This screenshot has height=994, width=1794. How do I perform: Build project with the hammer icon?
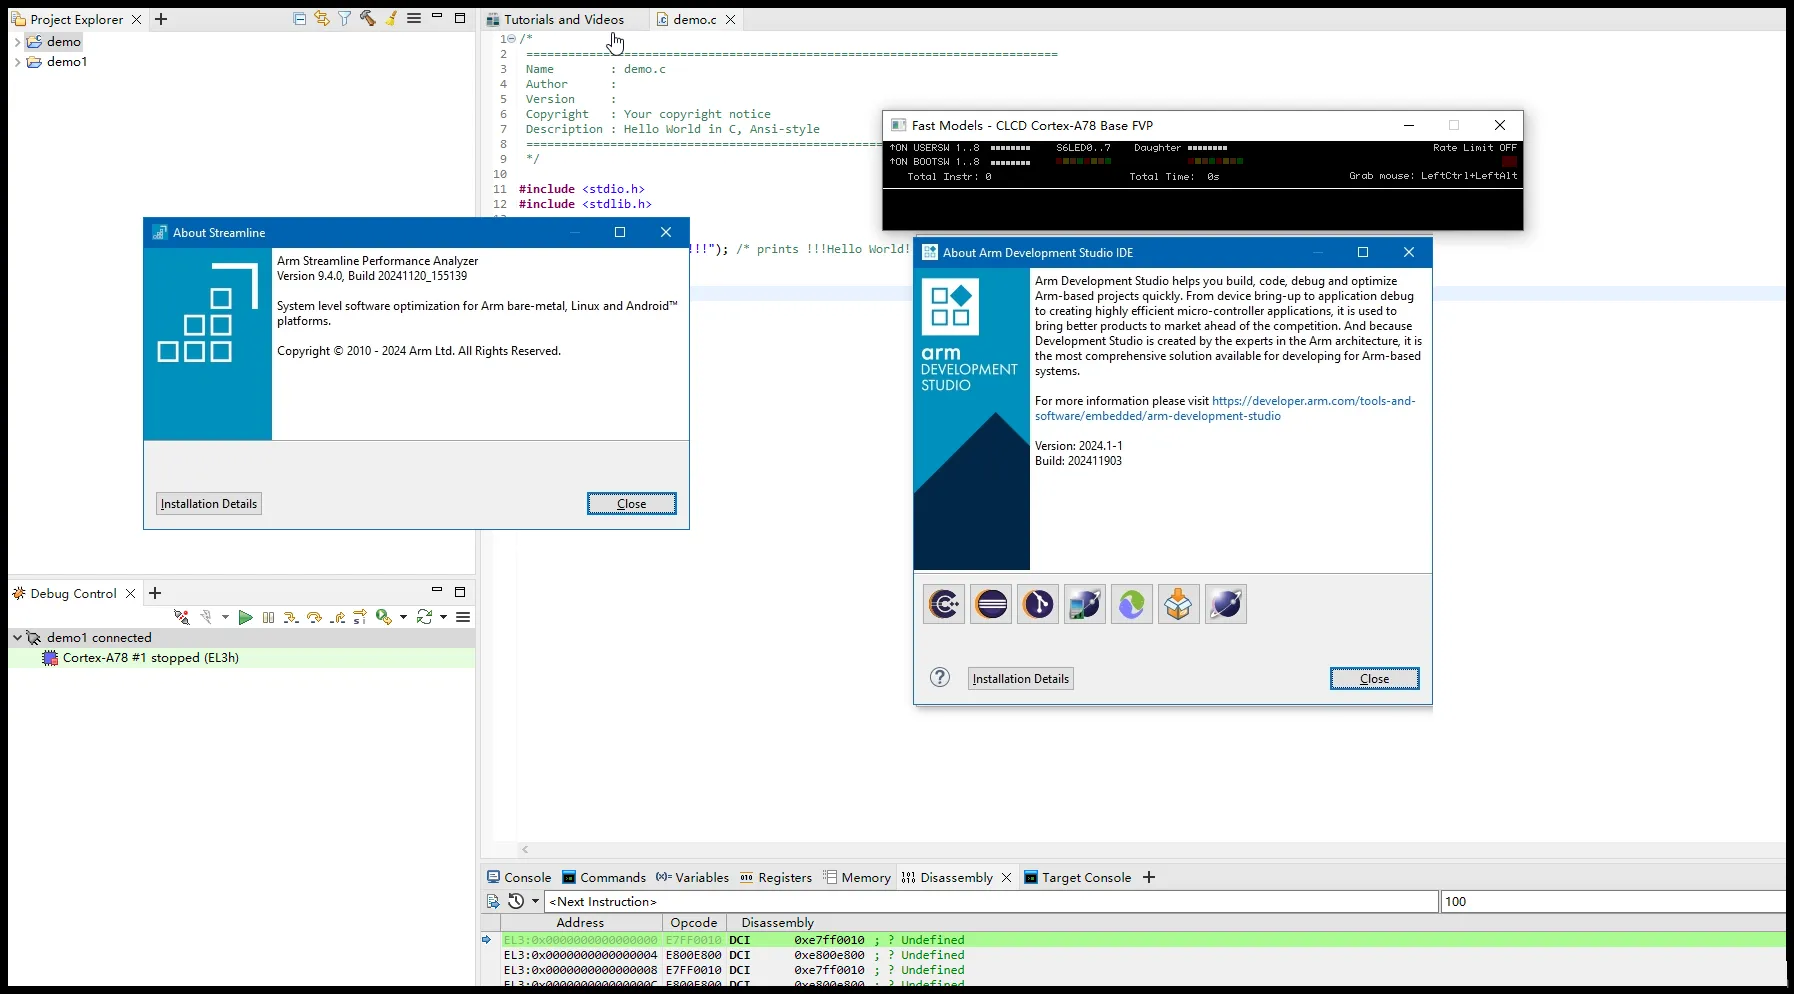coord(368,19)
